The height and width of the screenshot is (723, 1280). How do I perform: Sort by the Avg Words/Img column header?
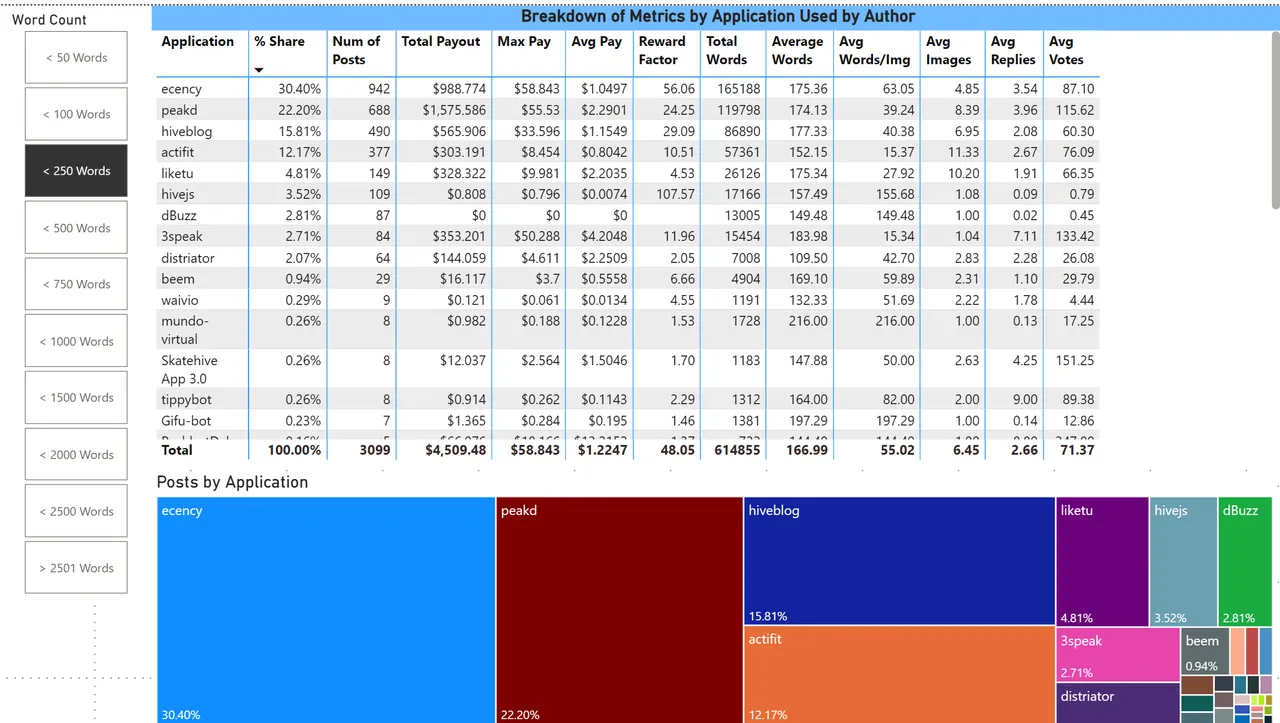tap(874, 50)
